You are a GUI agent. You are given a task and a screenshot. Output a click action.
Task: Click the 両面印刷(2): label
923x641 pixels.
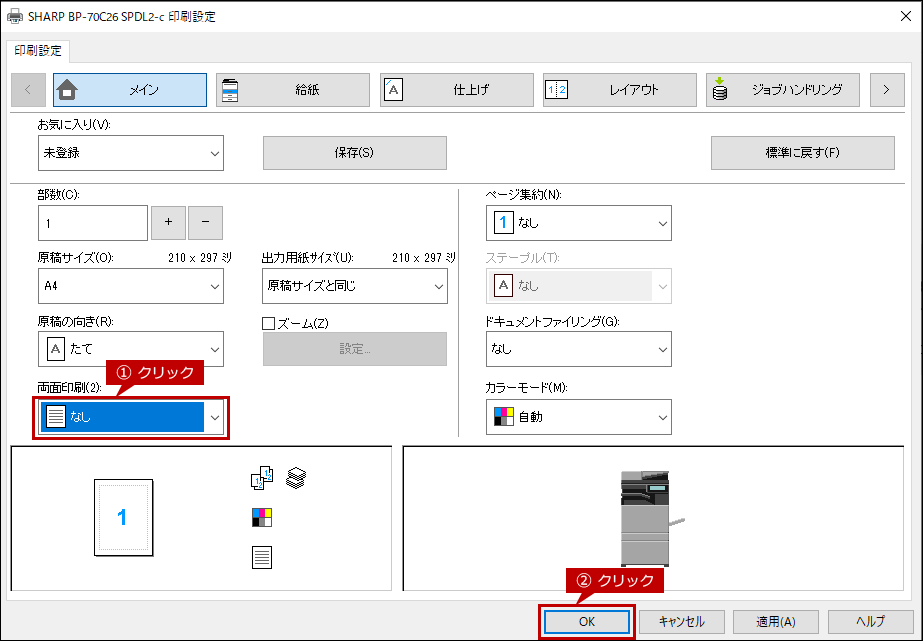[69, 387]
